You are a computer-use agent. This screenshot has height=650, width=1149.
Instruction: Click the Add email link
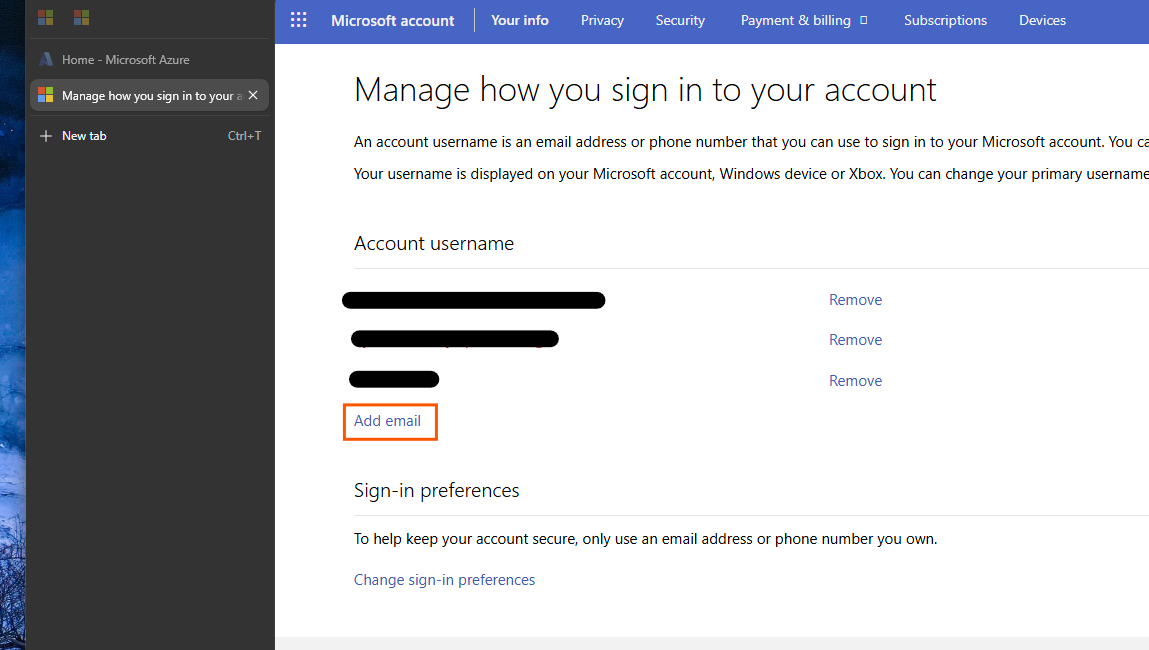[x=388, y=421]
